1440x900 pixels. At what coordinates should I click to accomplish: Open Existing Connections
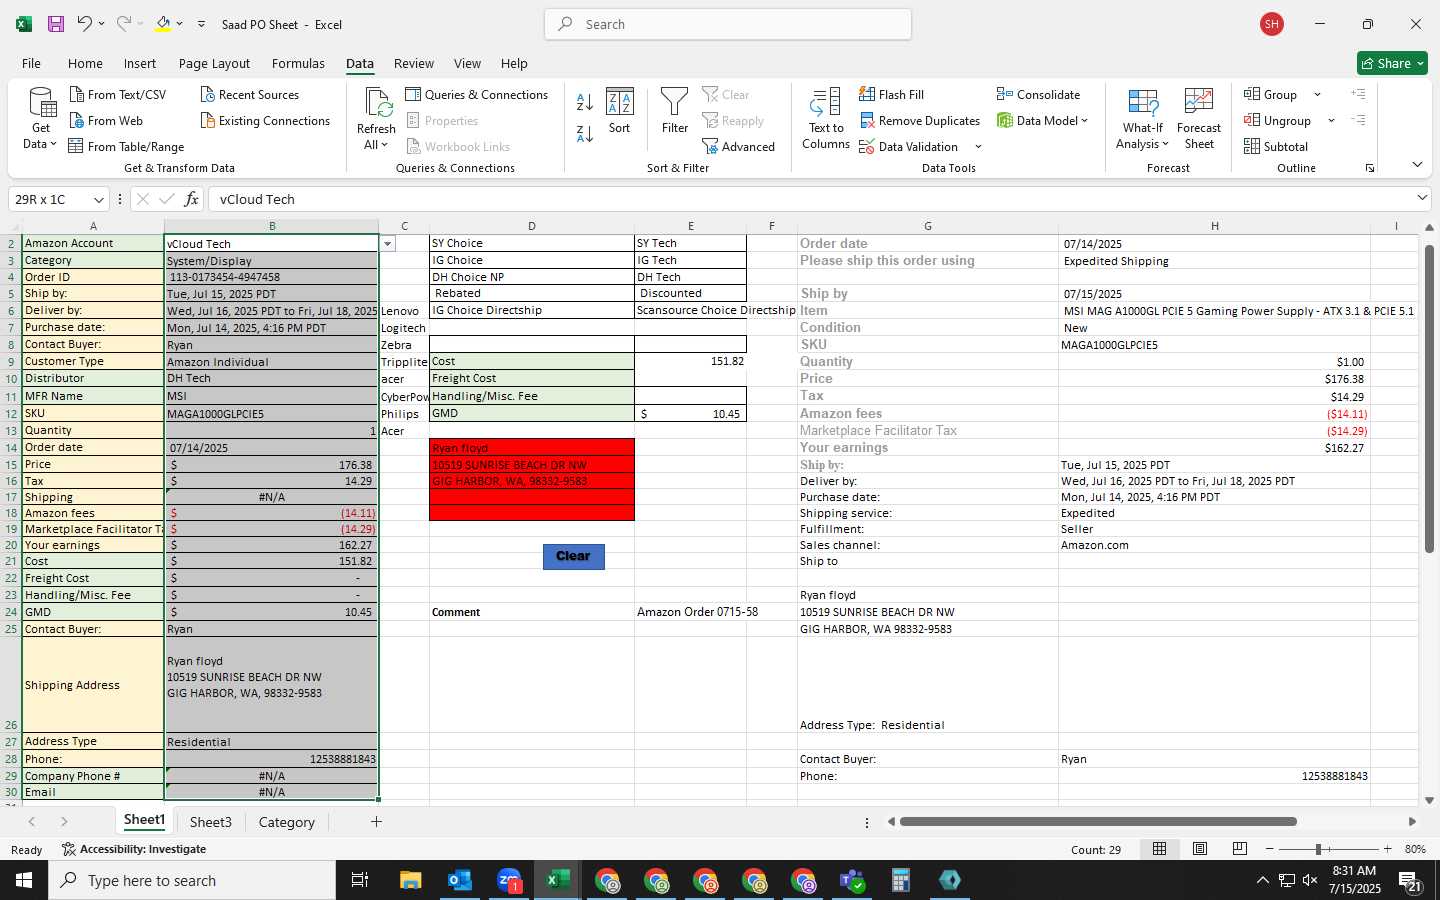click(x=265, y=121)
